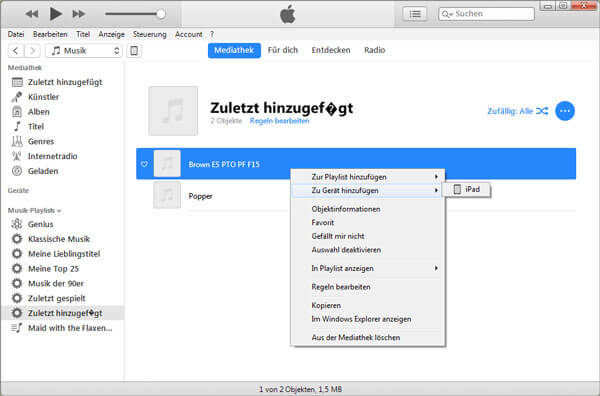Click the Brown ES PTO PF F15 artwork thumbnail

pyautogui.click(x=167, y=164)
